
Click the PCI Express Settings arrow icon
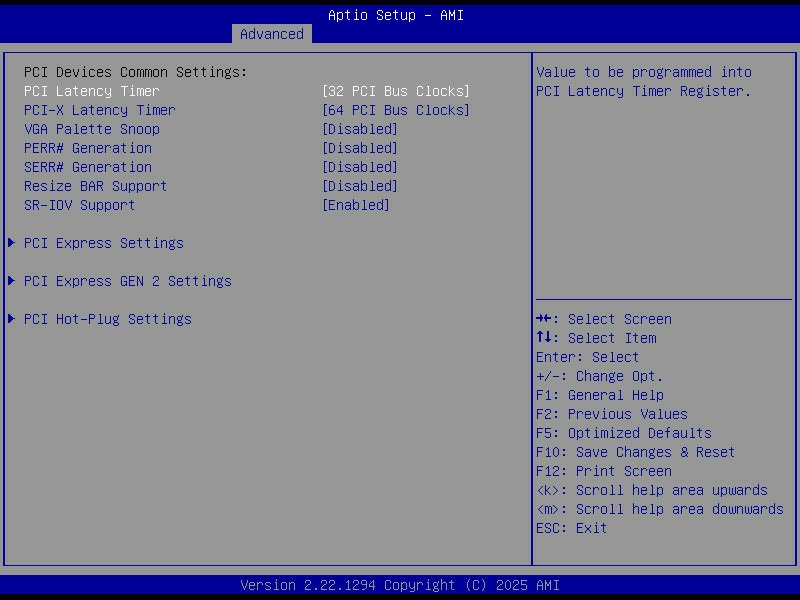(12, 243)
